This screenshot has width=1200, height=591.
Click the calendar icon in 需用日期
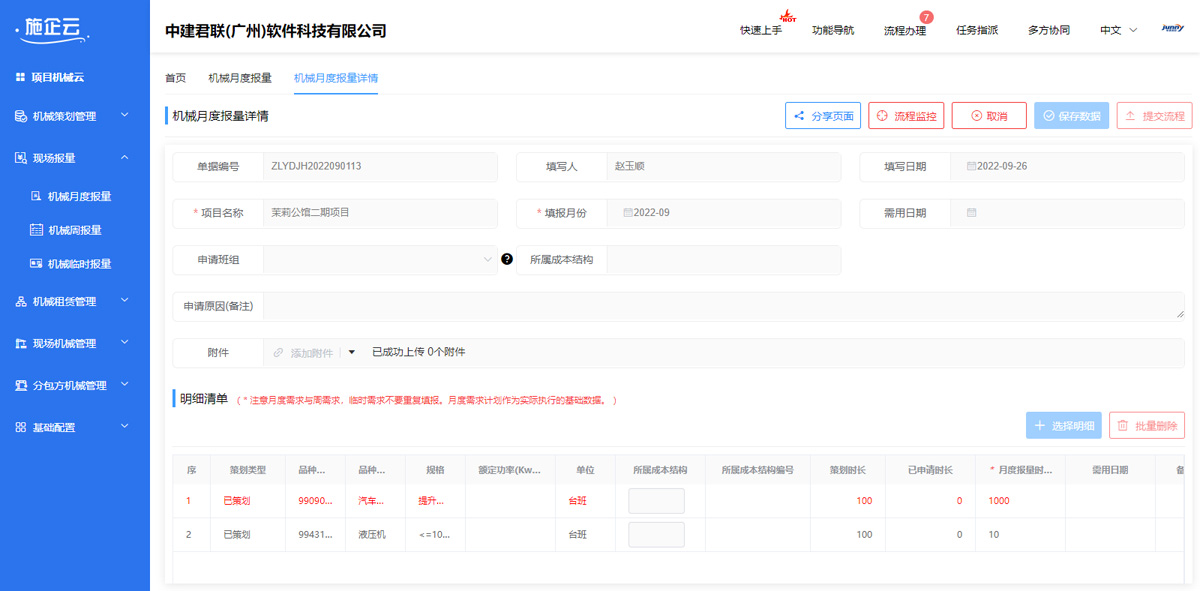coord(971,212)
